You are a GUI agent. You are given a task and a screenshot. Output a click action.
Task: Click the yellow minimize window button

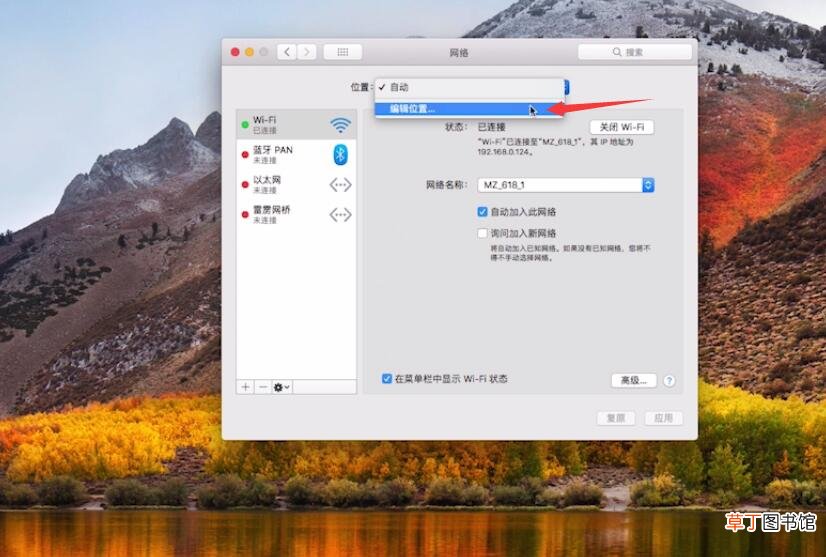click(x=249, y=52)
